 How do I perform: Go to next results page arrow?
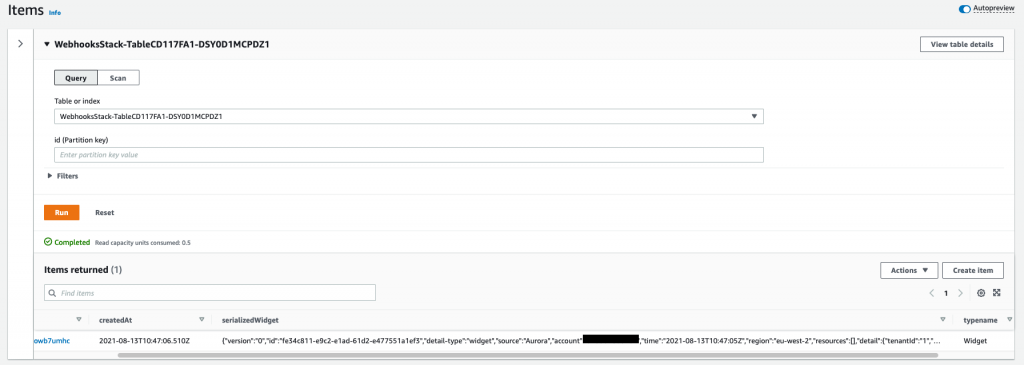(960, 293)
